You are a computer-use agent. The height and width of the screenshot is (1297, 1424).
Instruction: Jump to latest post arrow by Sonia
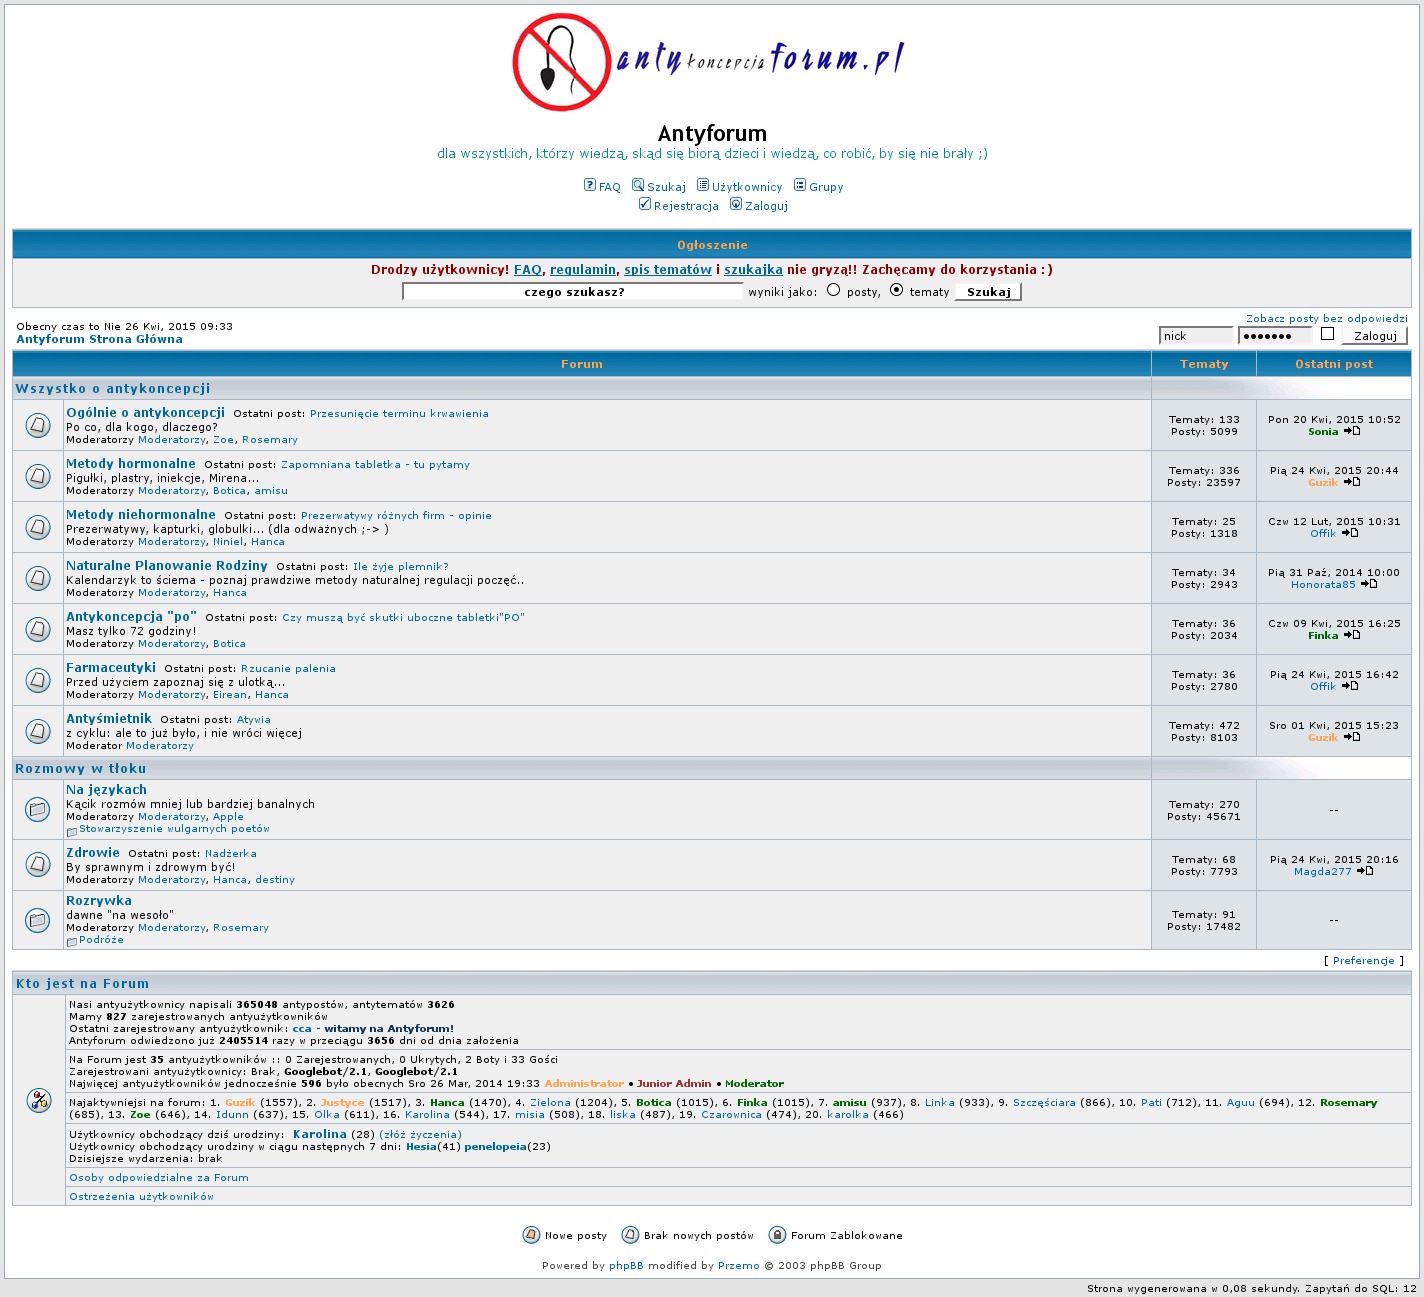pyautogui.click(x=1352, y=431)
